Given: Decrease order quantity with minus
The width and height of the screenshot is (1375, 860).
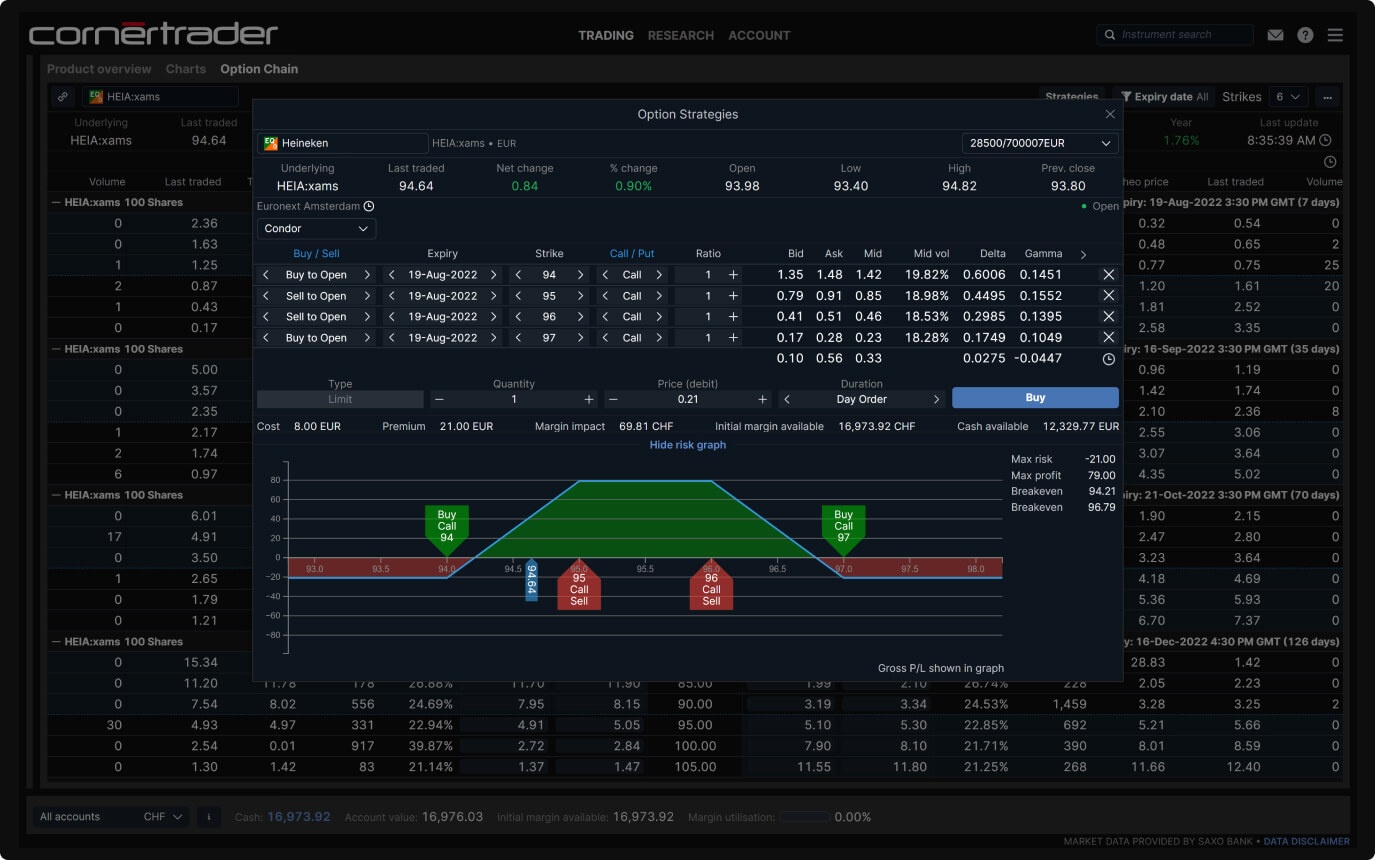Looking at the screenshot, I should [x=439, y=399].
